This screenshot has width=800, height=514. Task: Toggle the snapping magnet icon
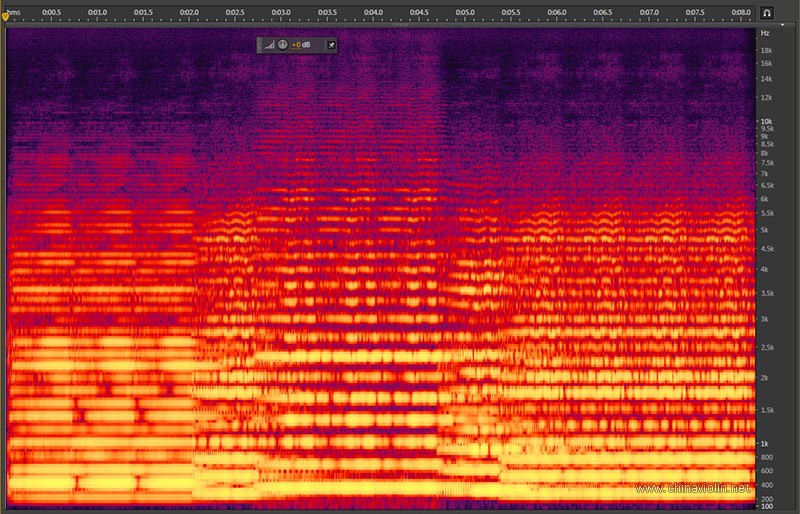(x=766, y=13)
